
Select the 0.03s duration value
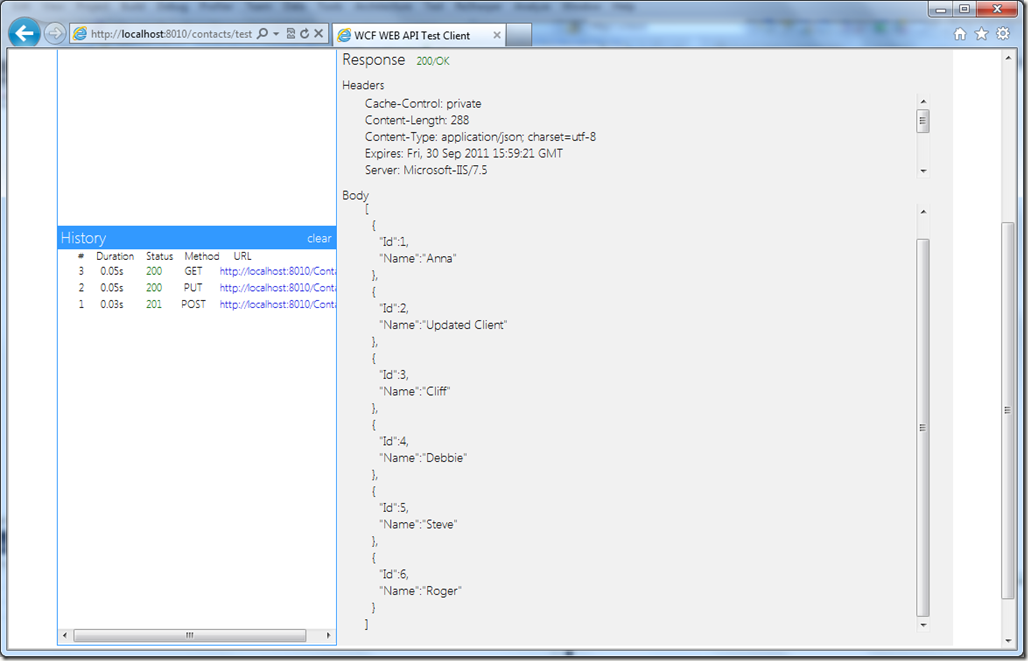[x=112, y=304]
